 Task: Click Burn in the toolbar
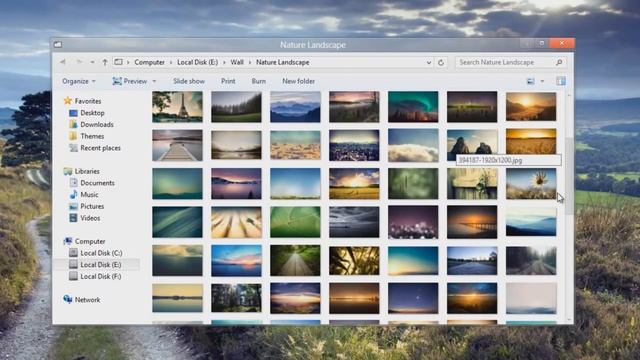coord(259,81)
